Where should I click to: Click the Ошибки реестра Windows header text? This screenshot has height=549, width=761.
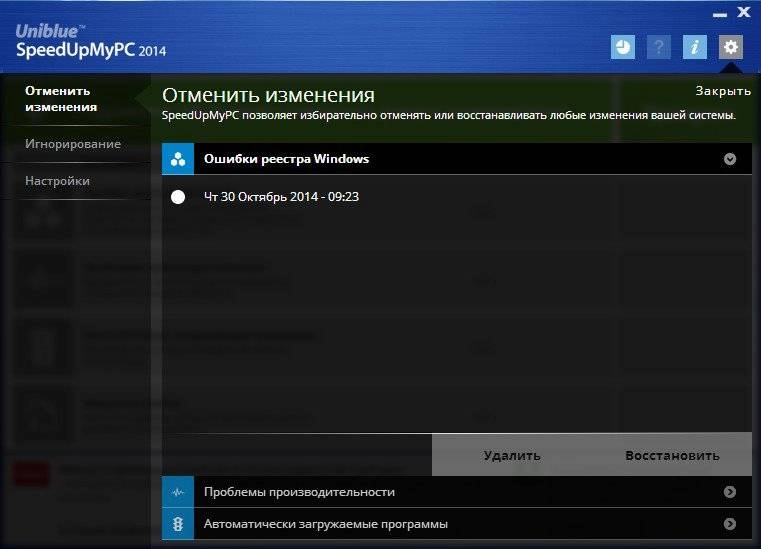286,159
